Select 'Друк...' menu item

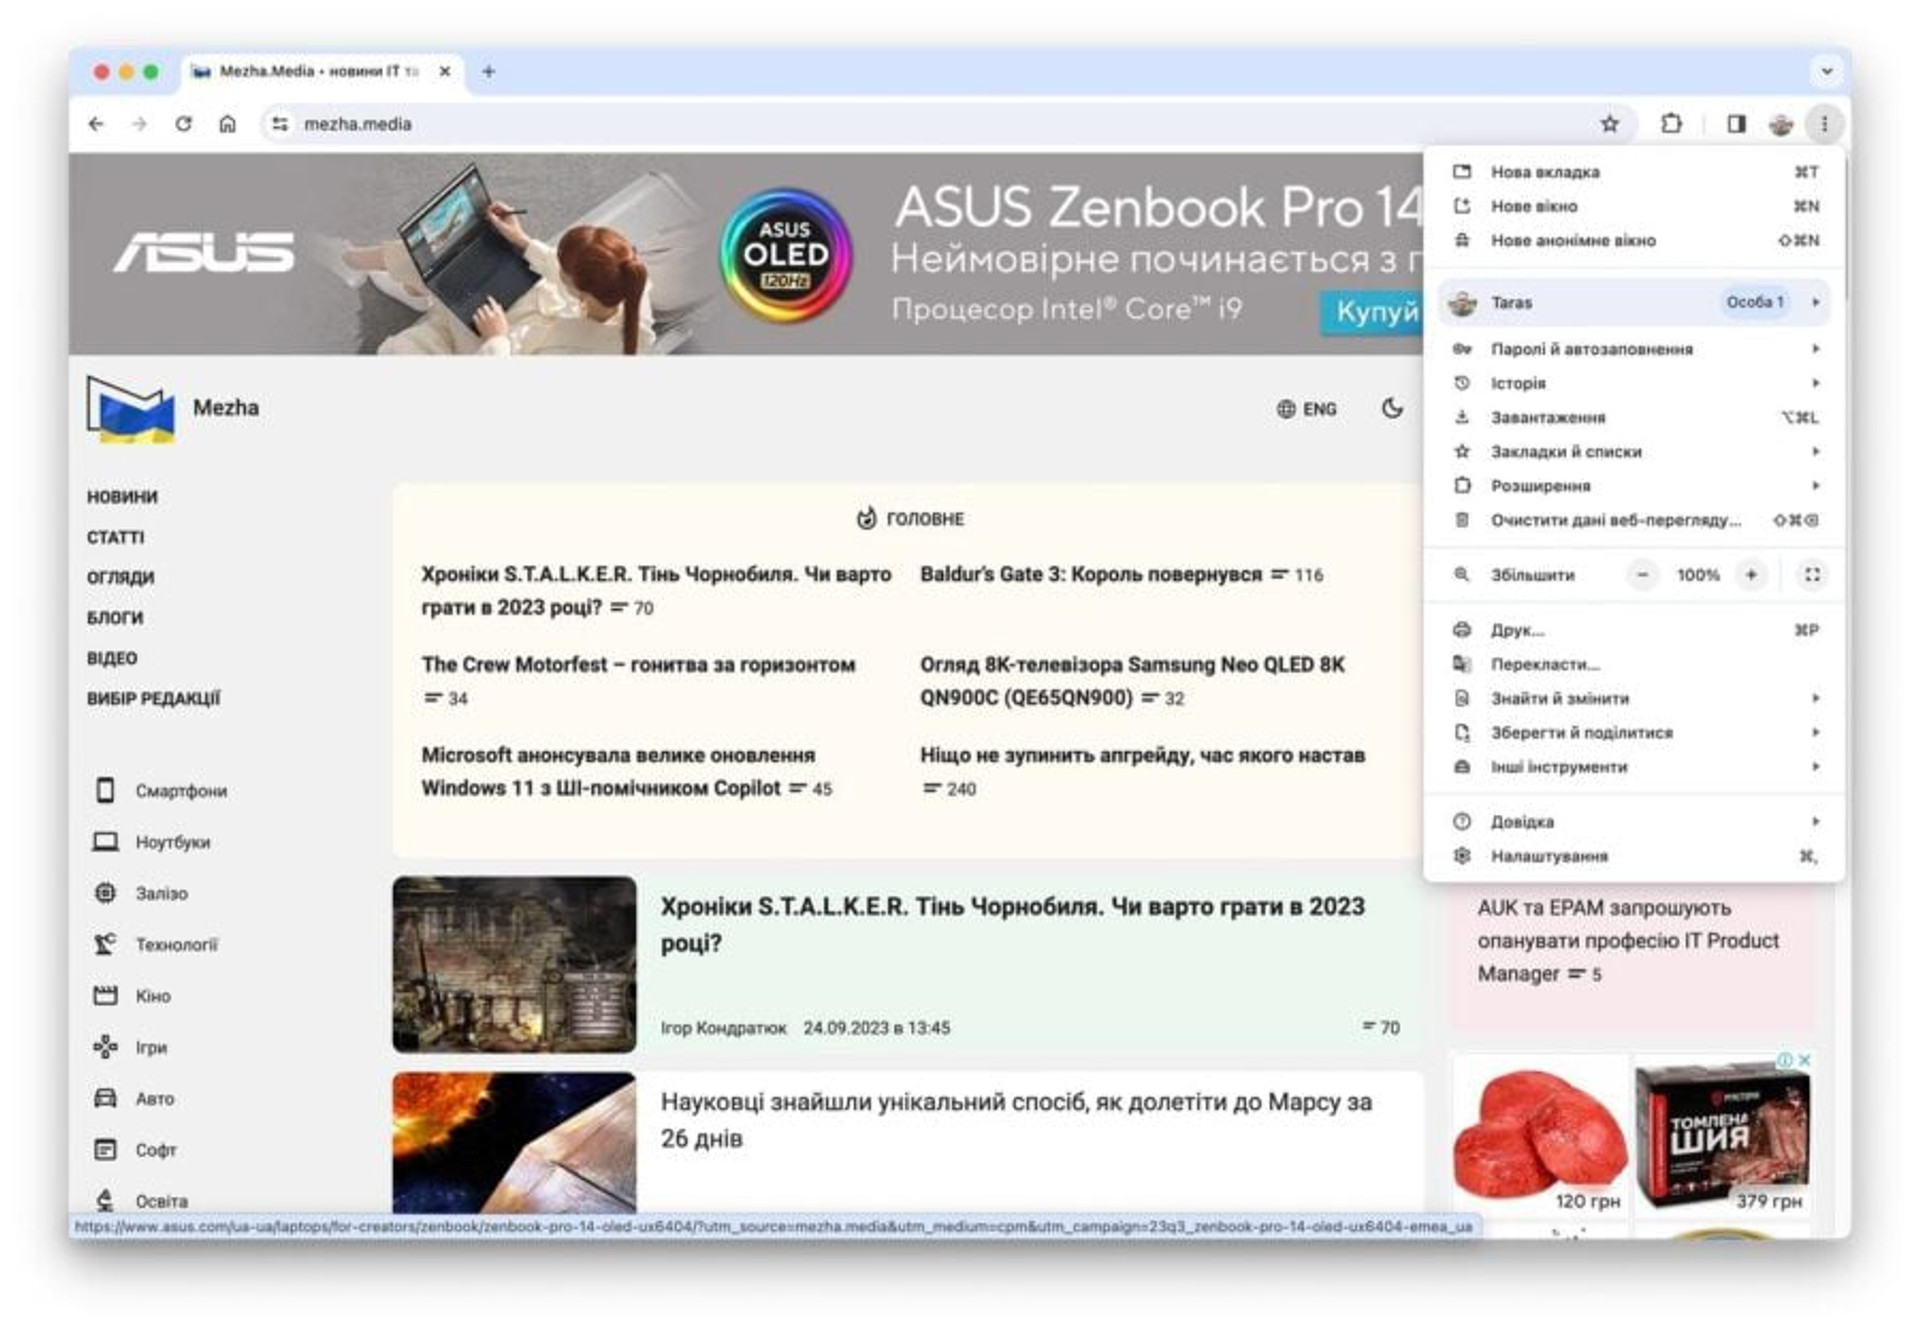1634,630
